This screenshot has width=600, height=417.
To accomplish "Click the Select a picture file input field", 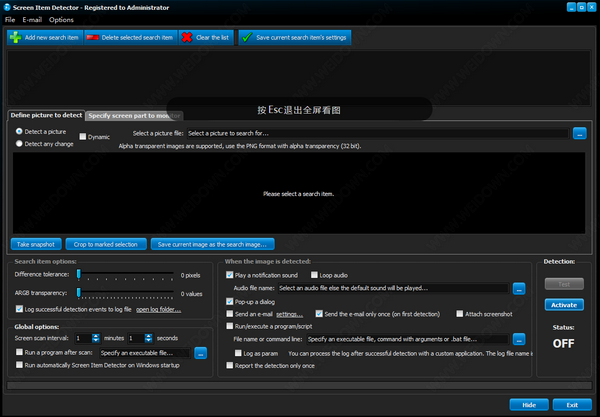I will 378,134.
